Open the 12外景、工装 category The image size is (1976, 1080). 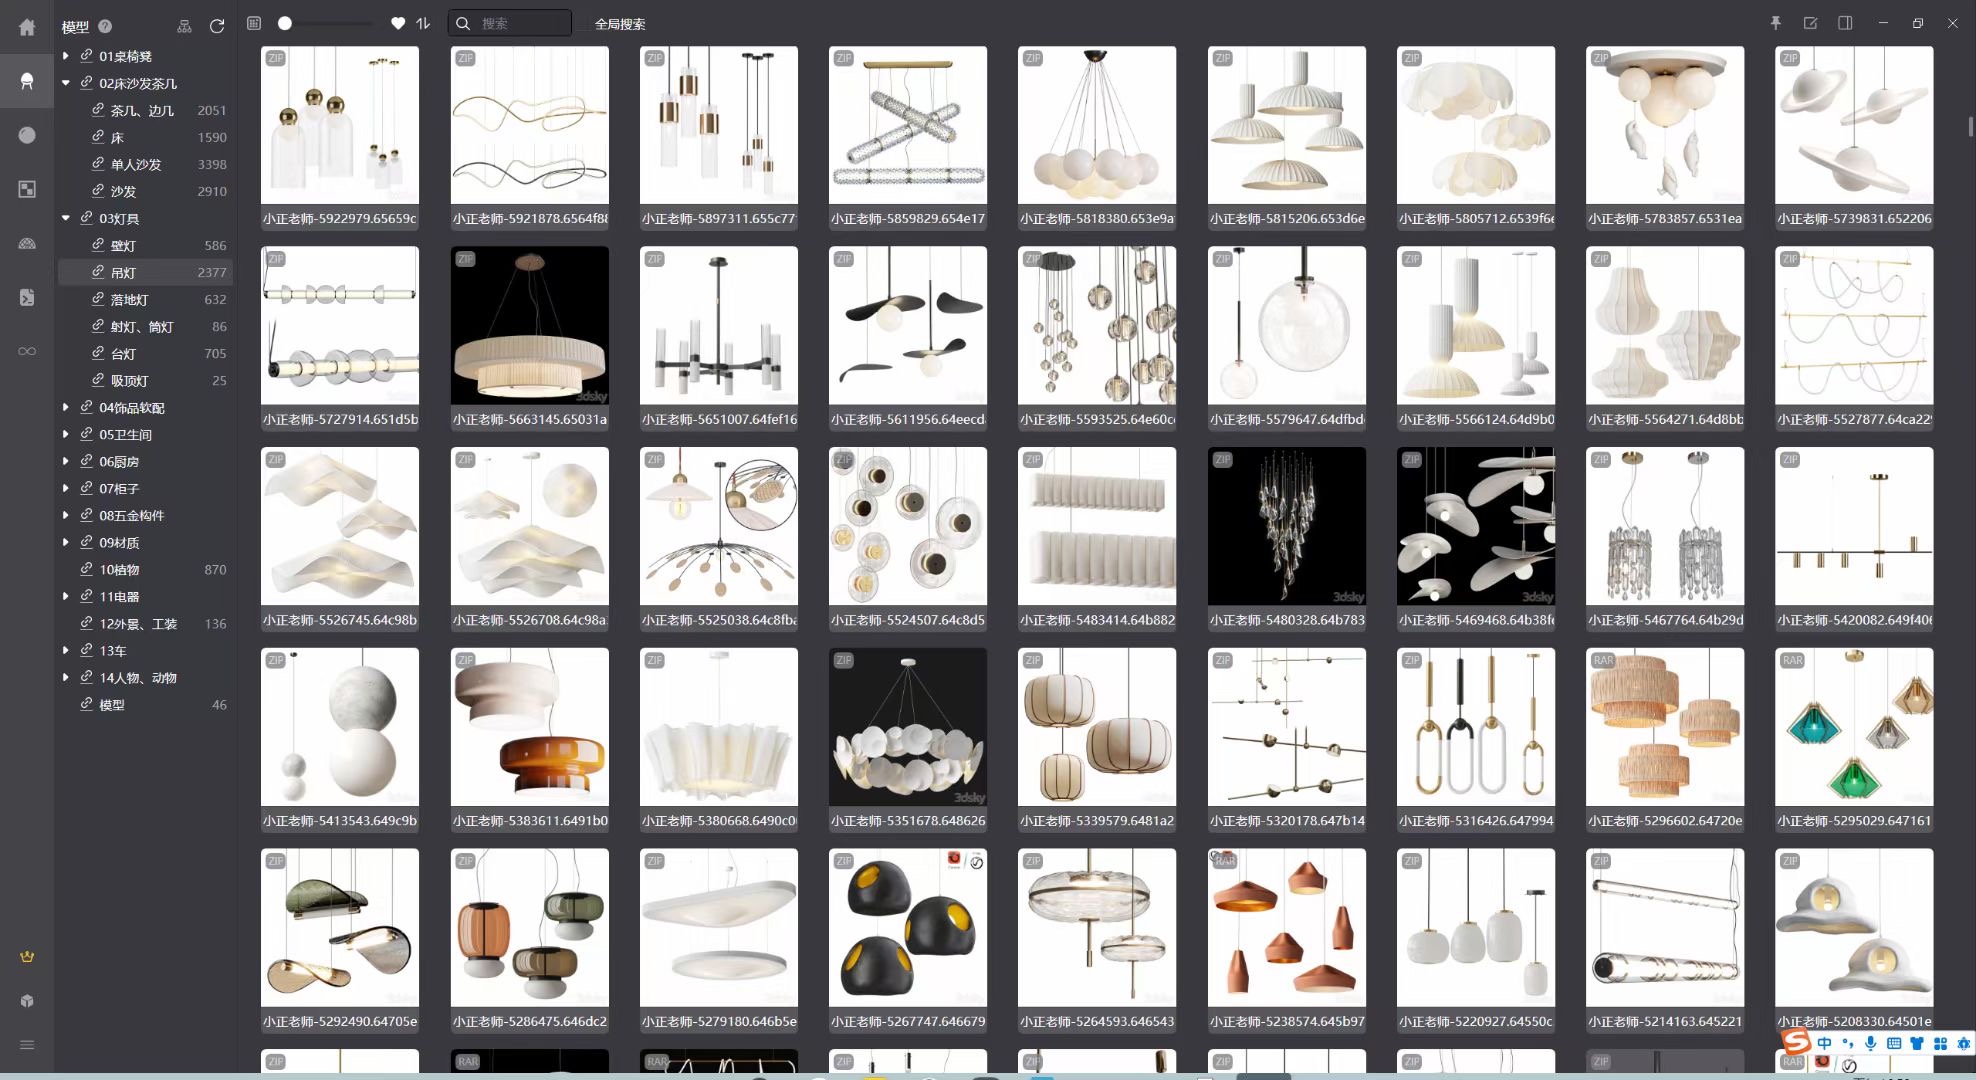pyautogui.click(x=145, y=623)
